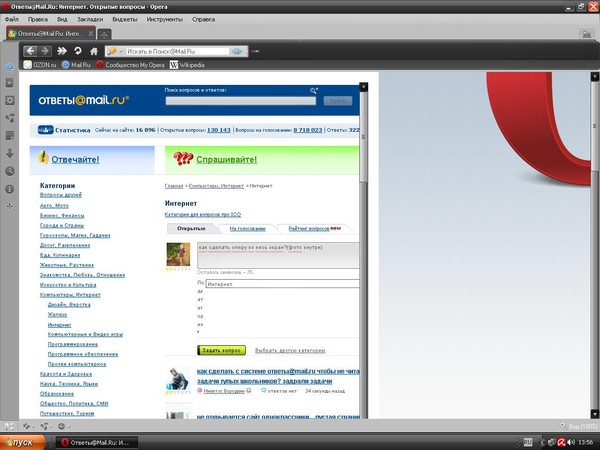Click the Fast Forward double-arrow button

click(62, 51)
